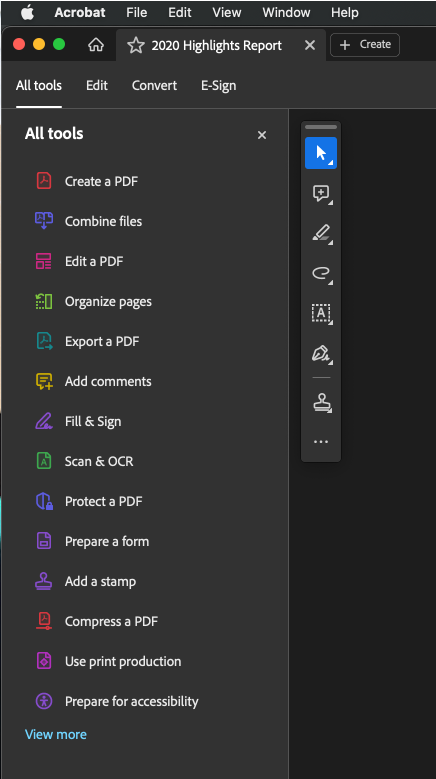This screenshot has width=436, height=779.
Task: Open the three-dot more tools menu
Action: tap(321, 441)
